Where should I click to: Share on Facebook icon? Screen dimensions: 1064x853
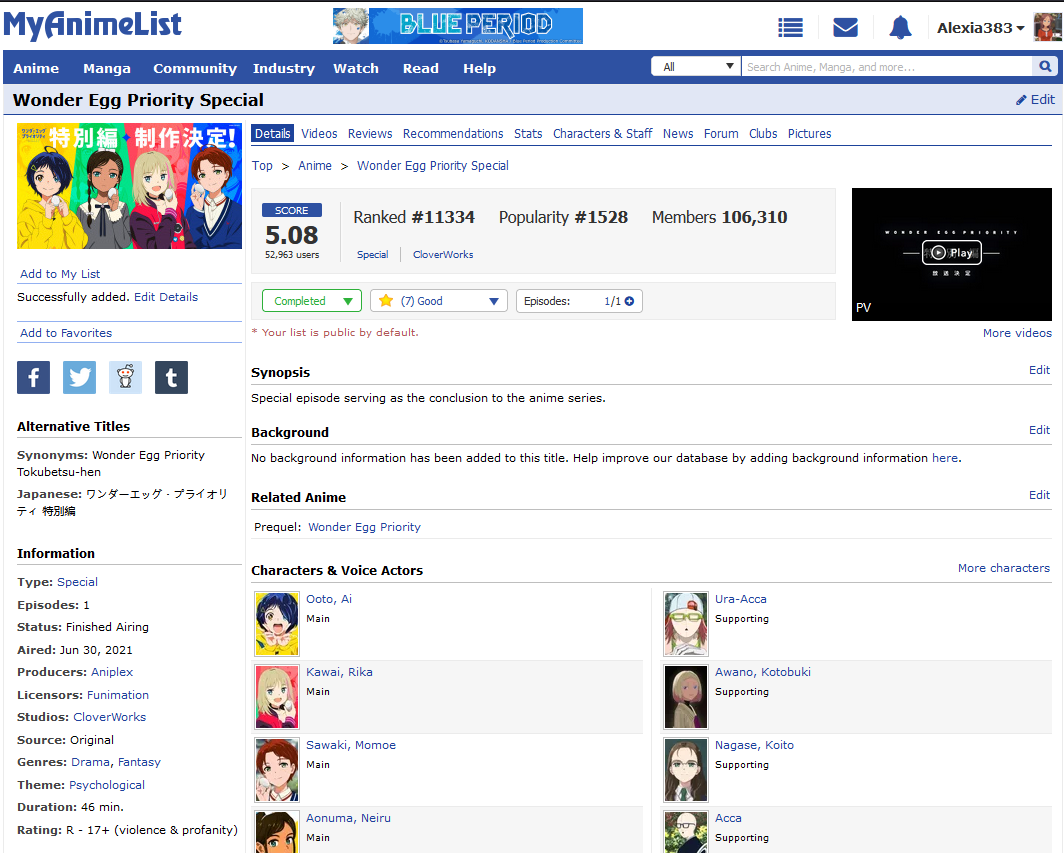tap(33, 377)
